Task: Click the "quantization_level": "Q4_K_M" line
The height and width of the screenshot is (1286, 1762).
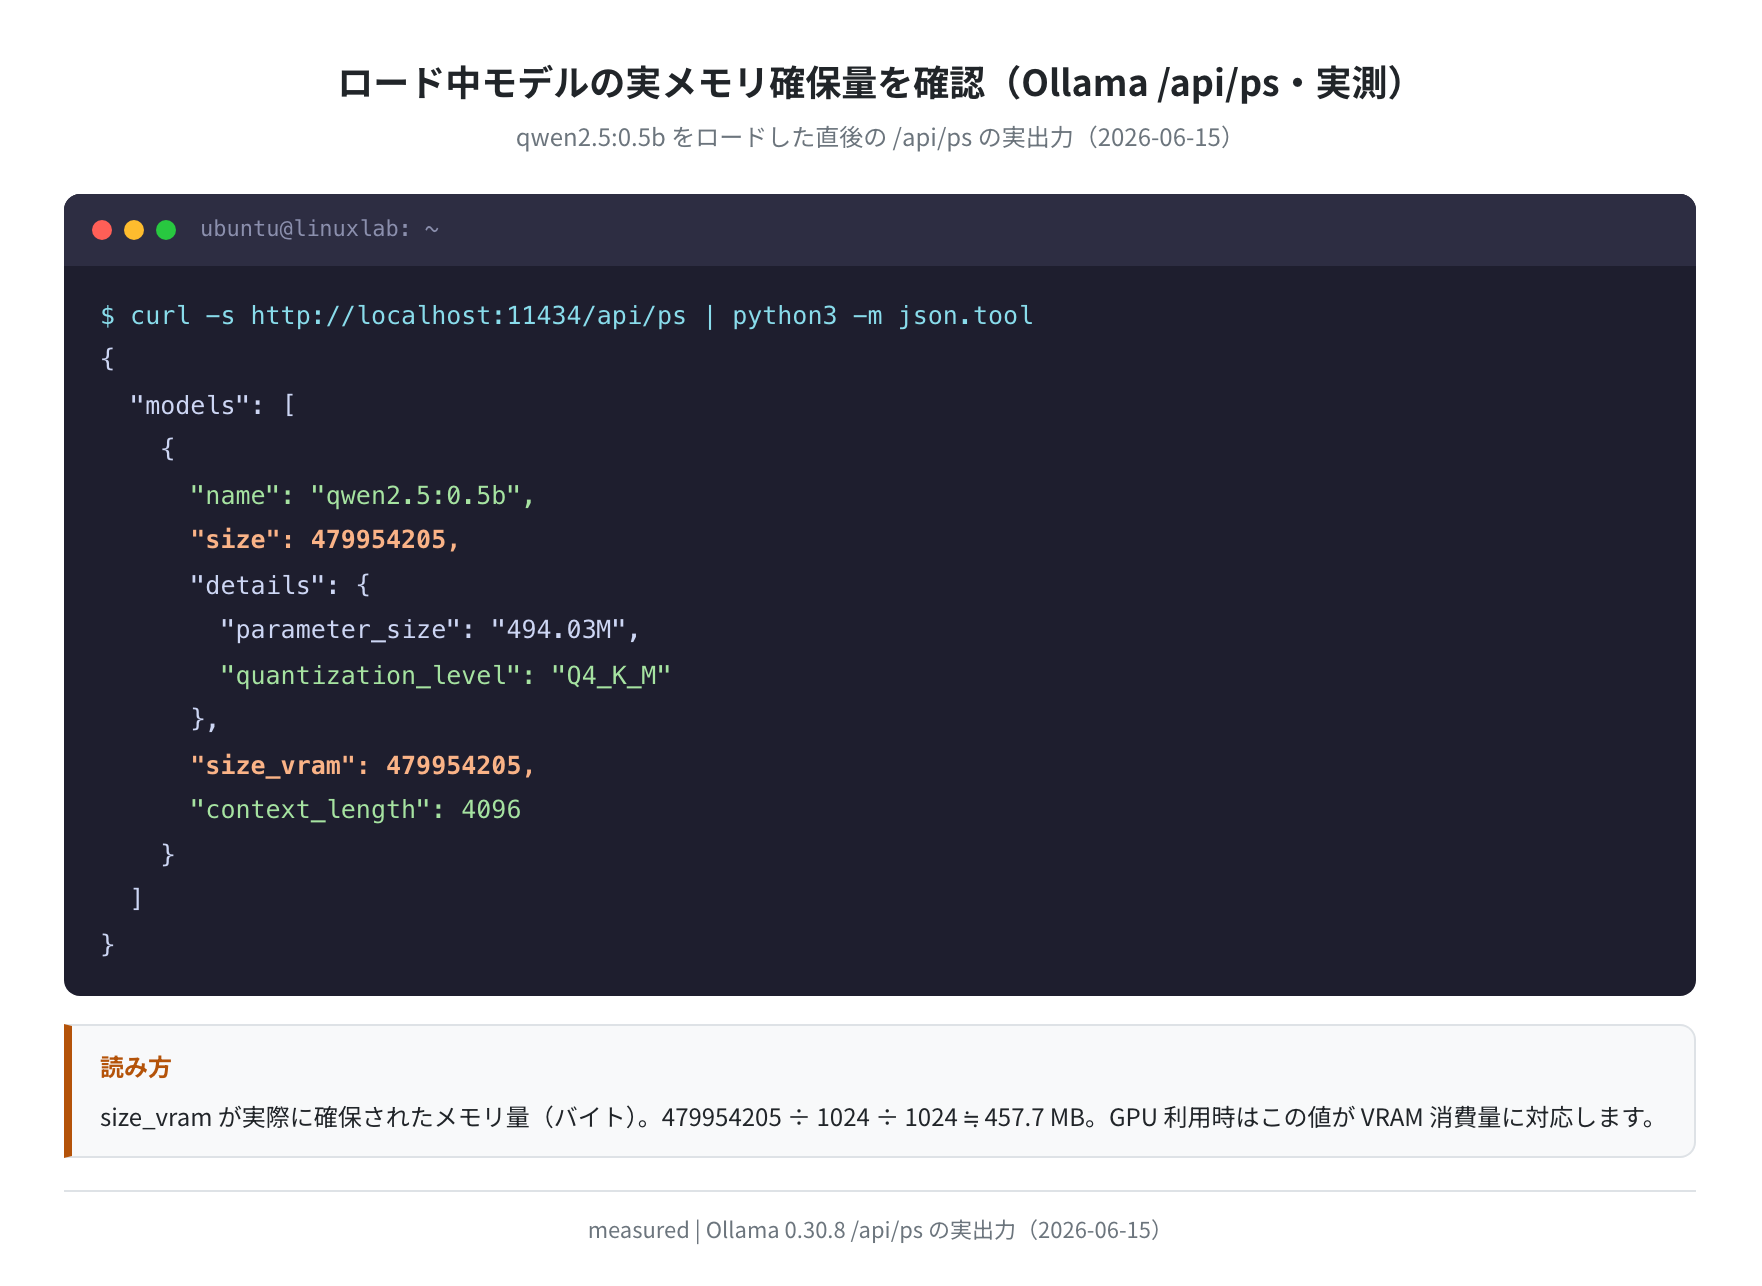Action: click(x=445, y=676)
